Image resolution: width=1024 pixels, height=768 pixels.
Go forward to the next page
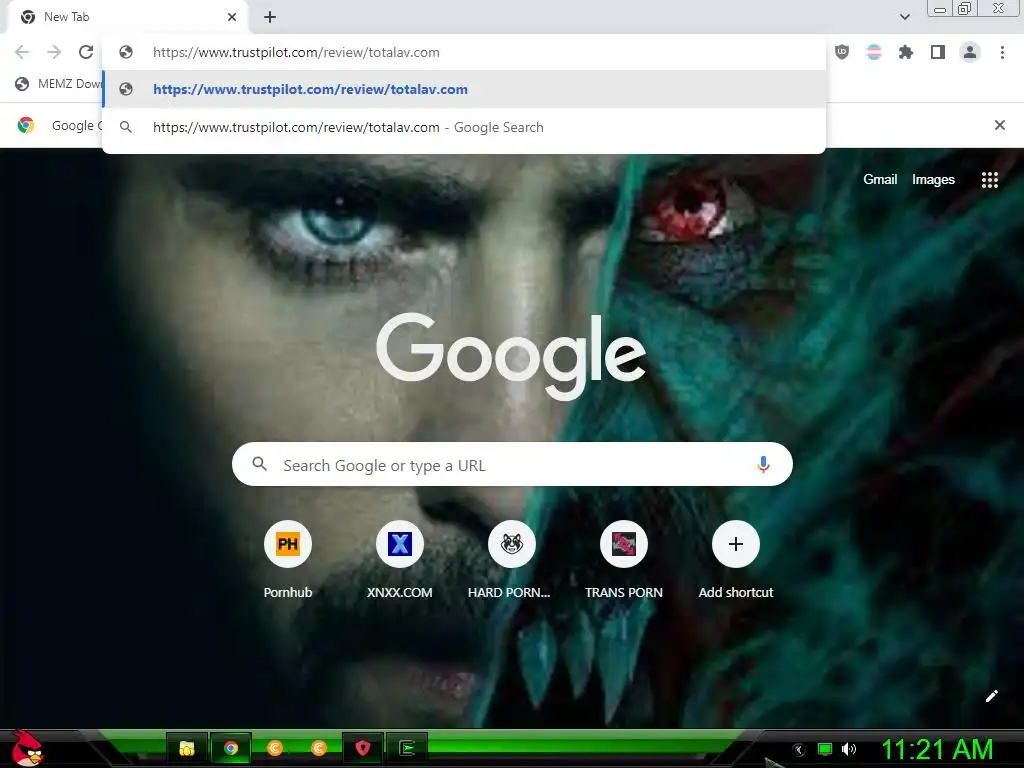click(x=54, y=52)
